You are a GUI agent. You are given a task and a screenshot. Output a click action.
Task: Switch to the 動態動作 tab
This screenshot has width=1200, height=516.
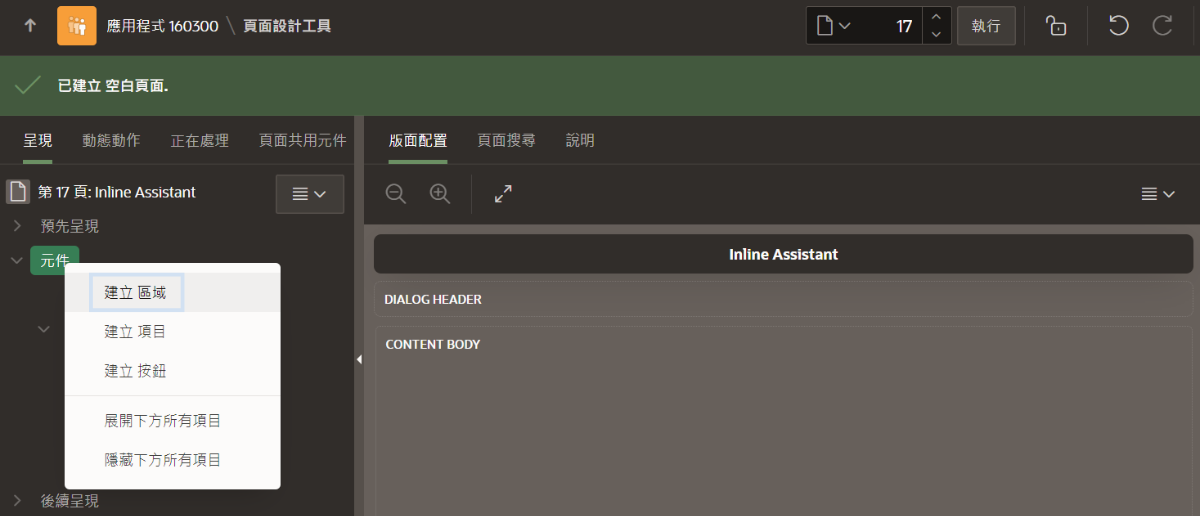click(111, 141)
